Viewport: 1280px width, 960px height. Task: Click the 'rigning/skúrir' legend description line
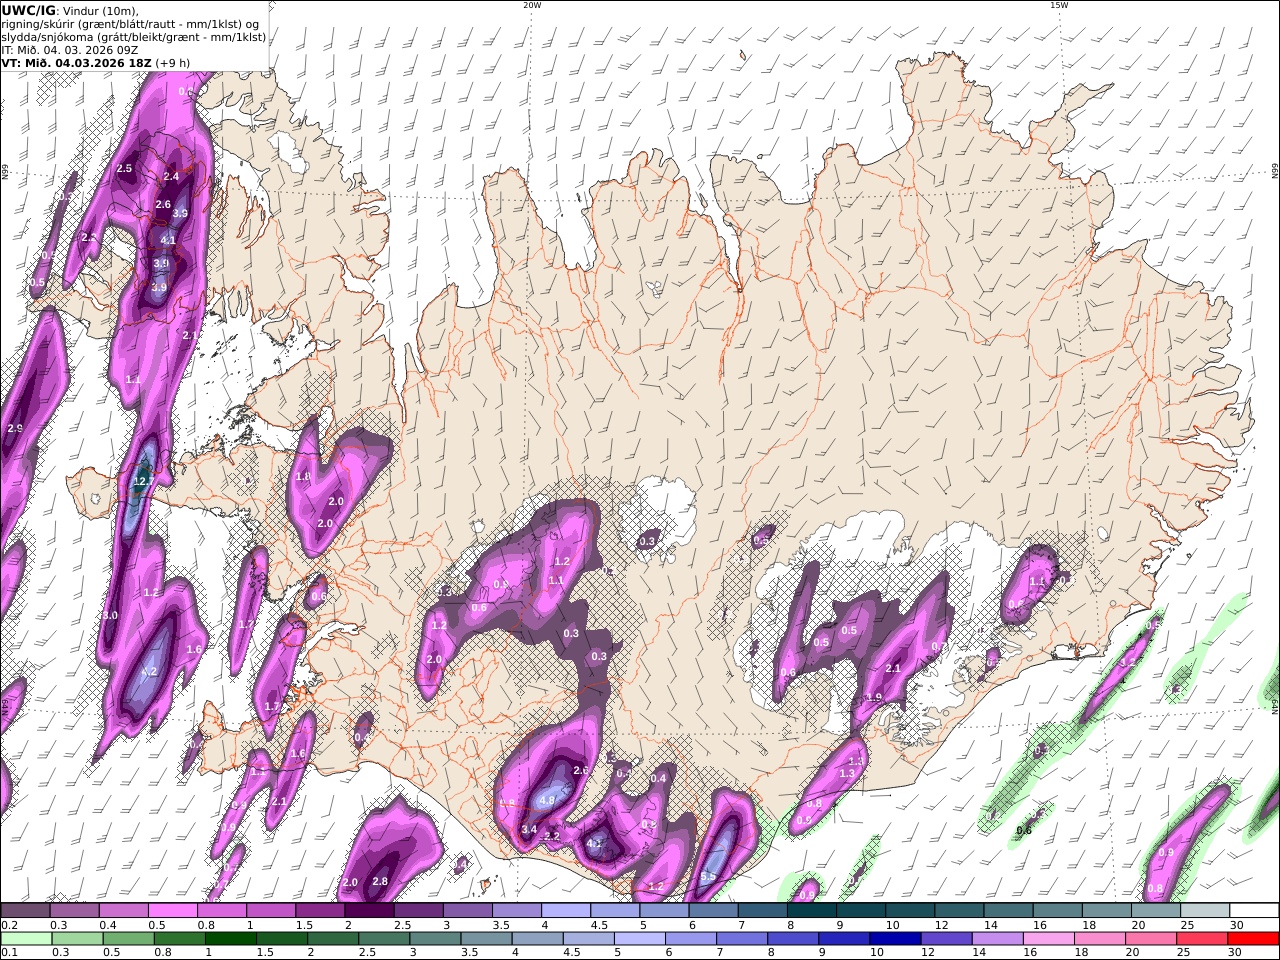131,24
